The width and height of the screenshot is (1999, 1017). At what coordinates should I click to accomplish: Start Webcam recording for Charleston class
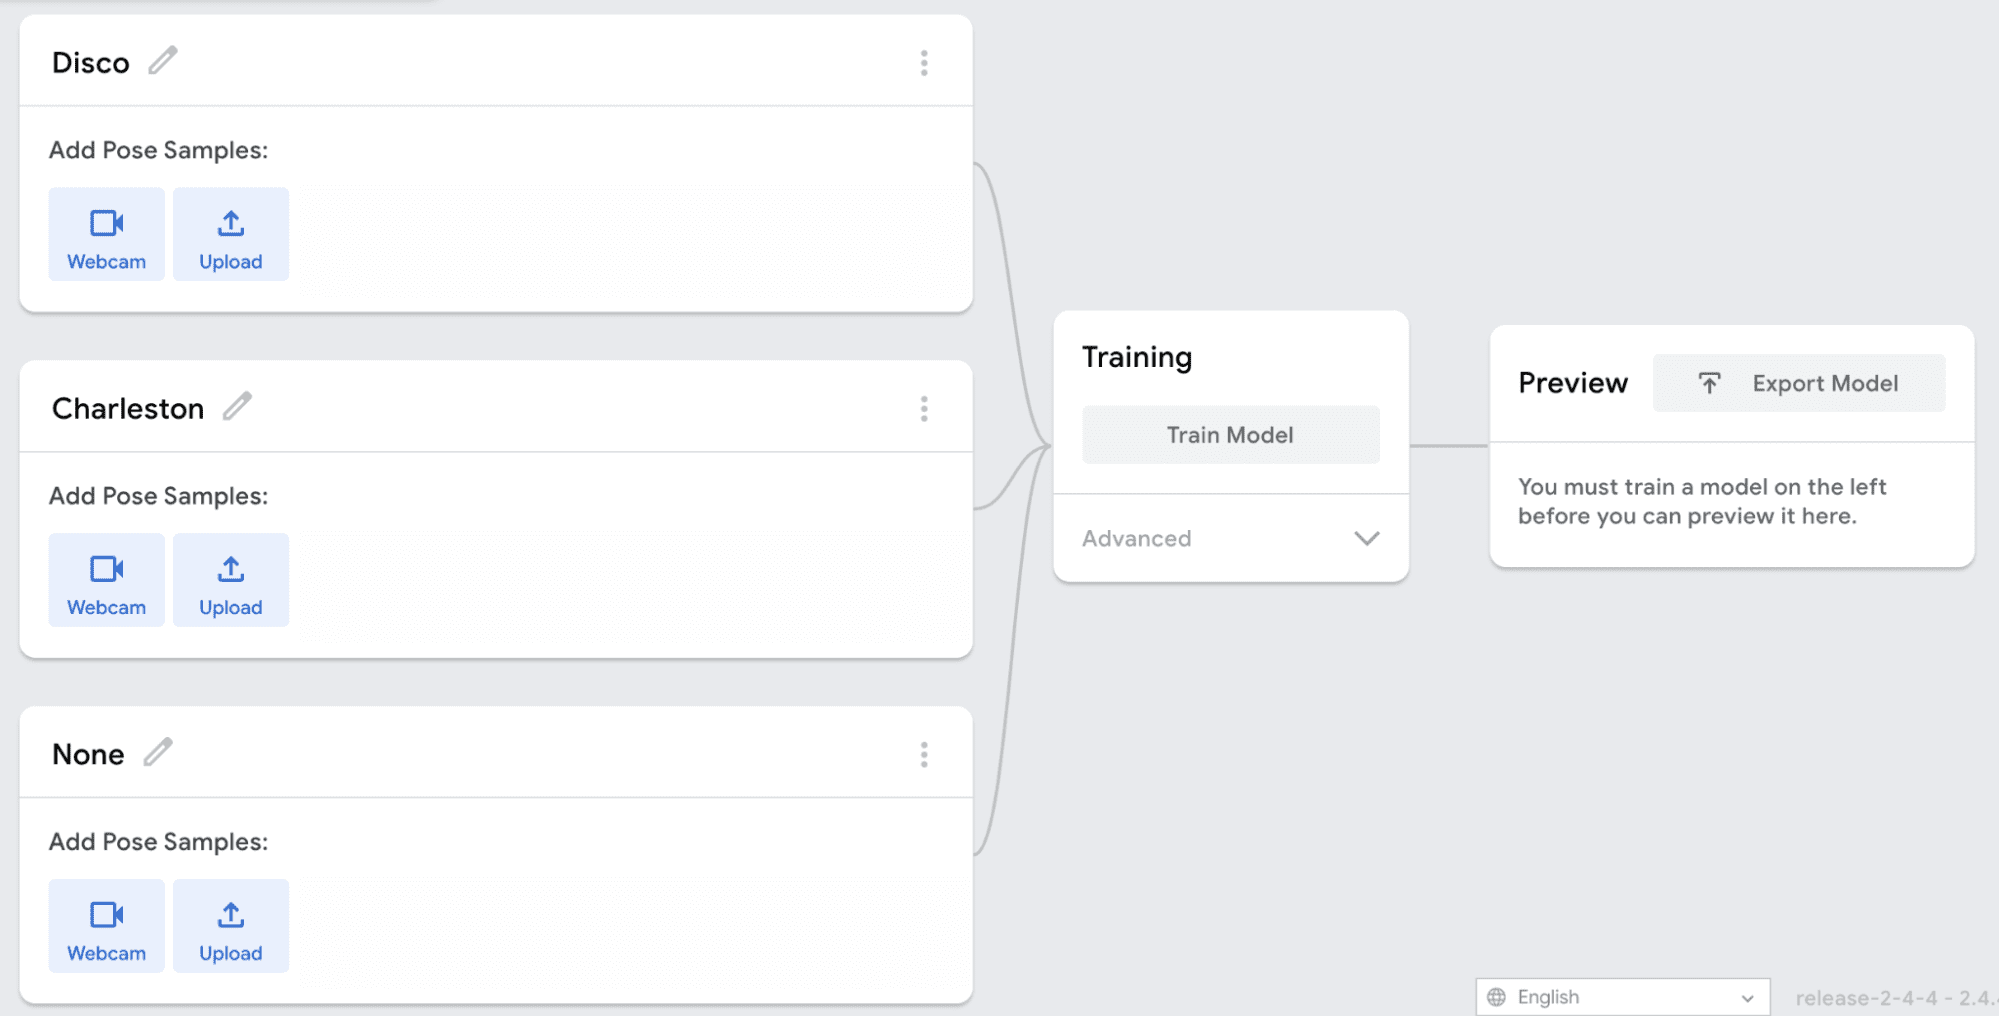point(107,581)
